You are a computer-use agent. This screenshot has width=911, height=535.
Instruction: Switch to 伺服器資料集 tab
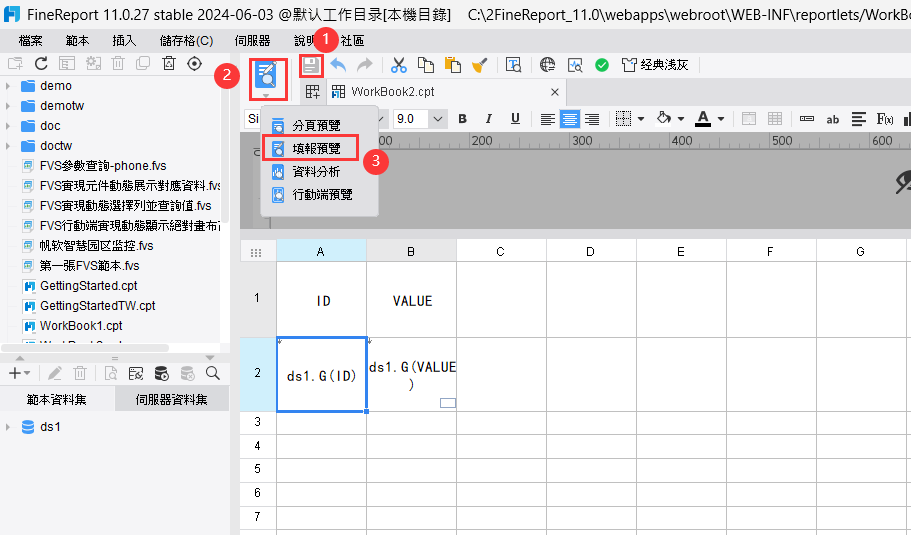(x=171, y=400)
